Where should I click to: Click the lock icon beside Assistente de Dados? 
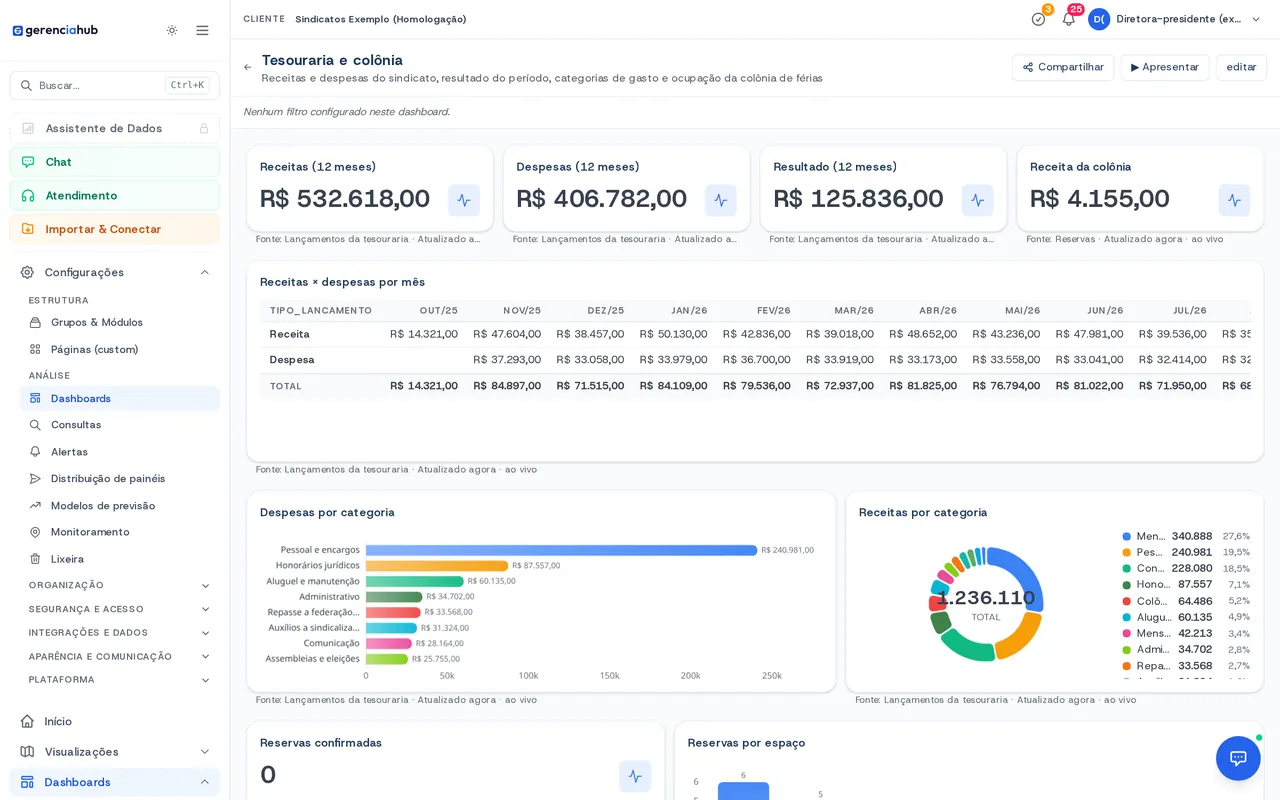(x=204, y=128)
